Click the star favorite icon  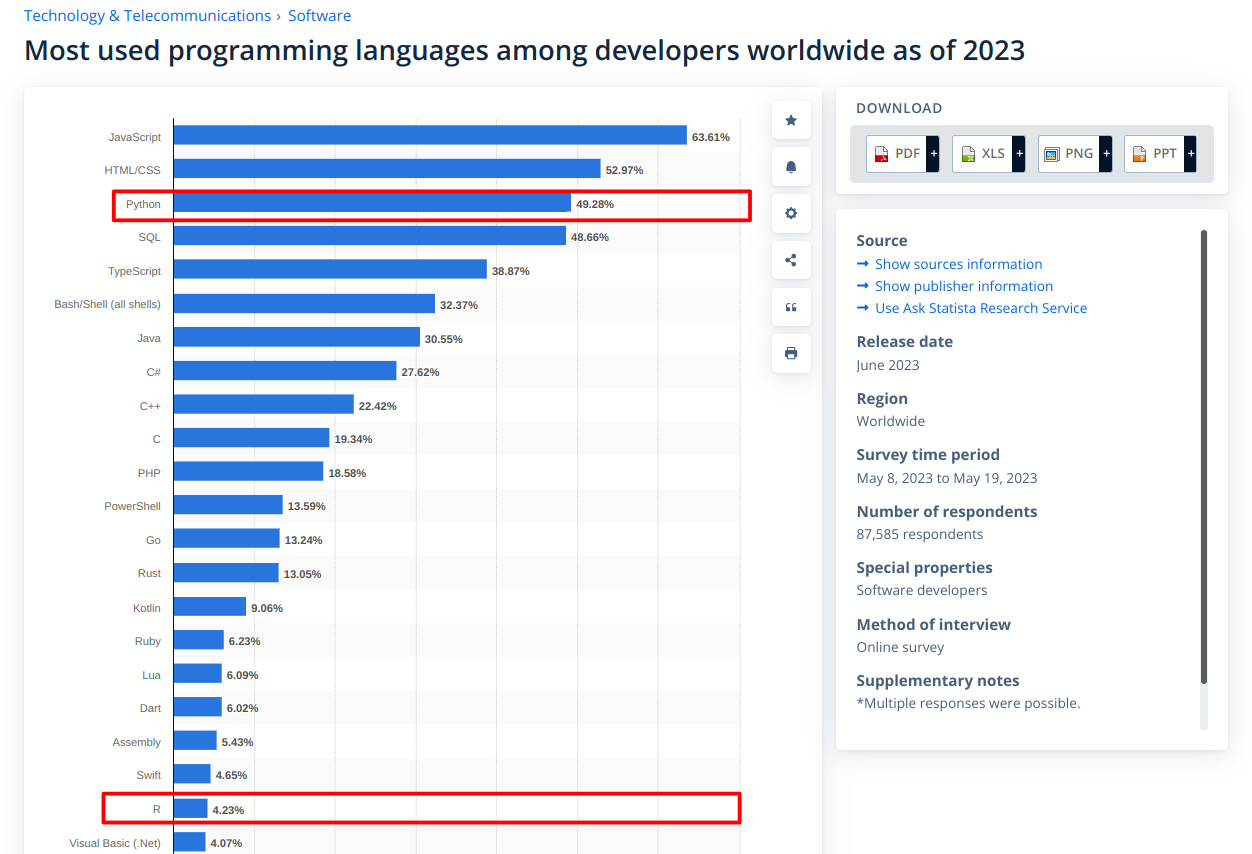point(791,120)
